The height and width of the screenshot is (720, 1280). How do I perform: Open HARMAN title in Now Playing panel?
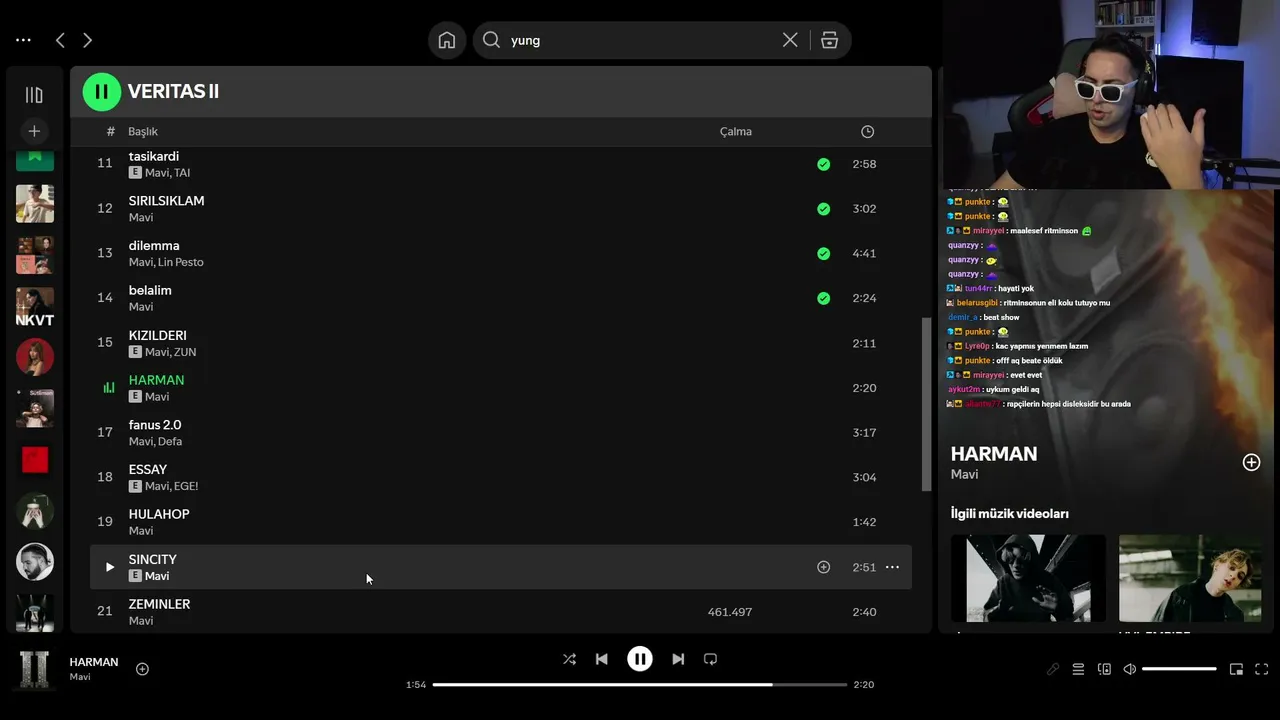[994, 453]
